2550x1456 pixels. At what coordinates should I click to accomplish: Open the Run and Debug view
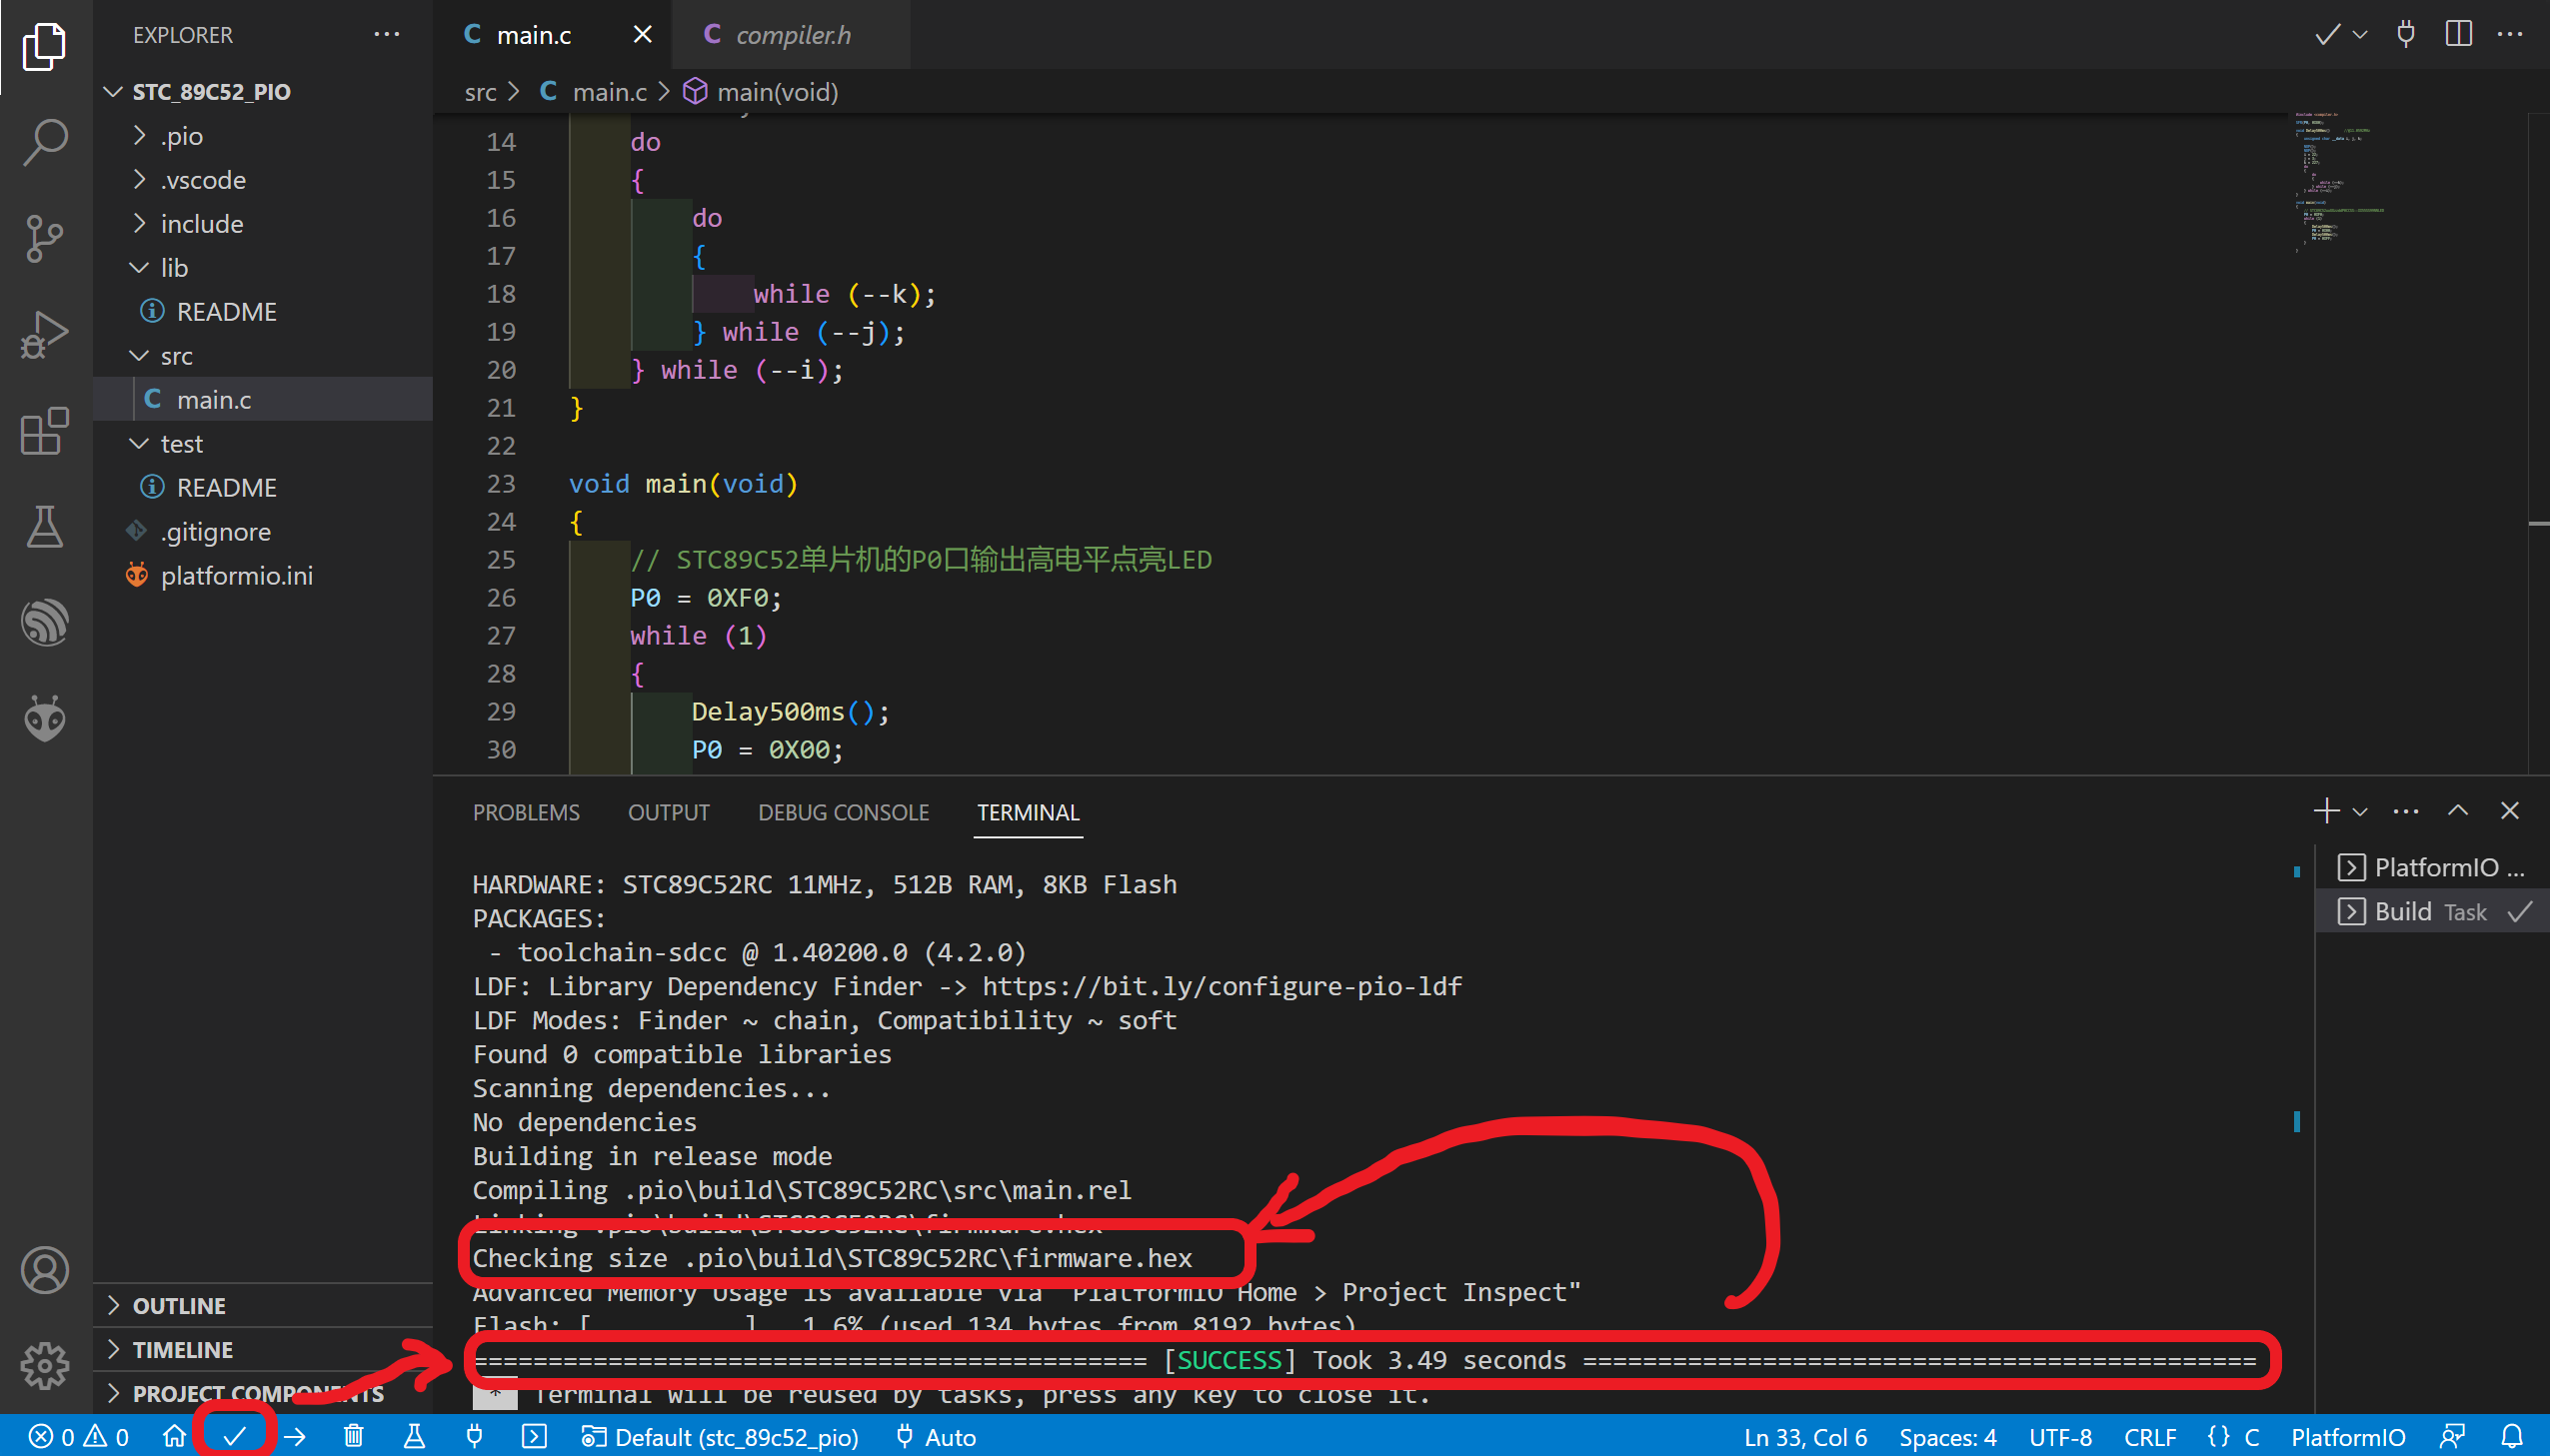pyautogui.click(x=45, y=334)
